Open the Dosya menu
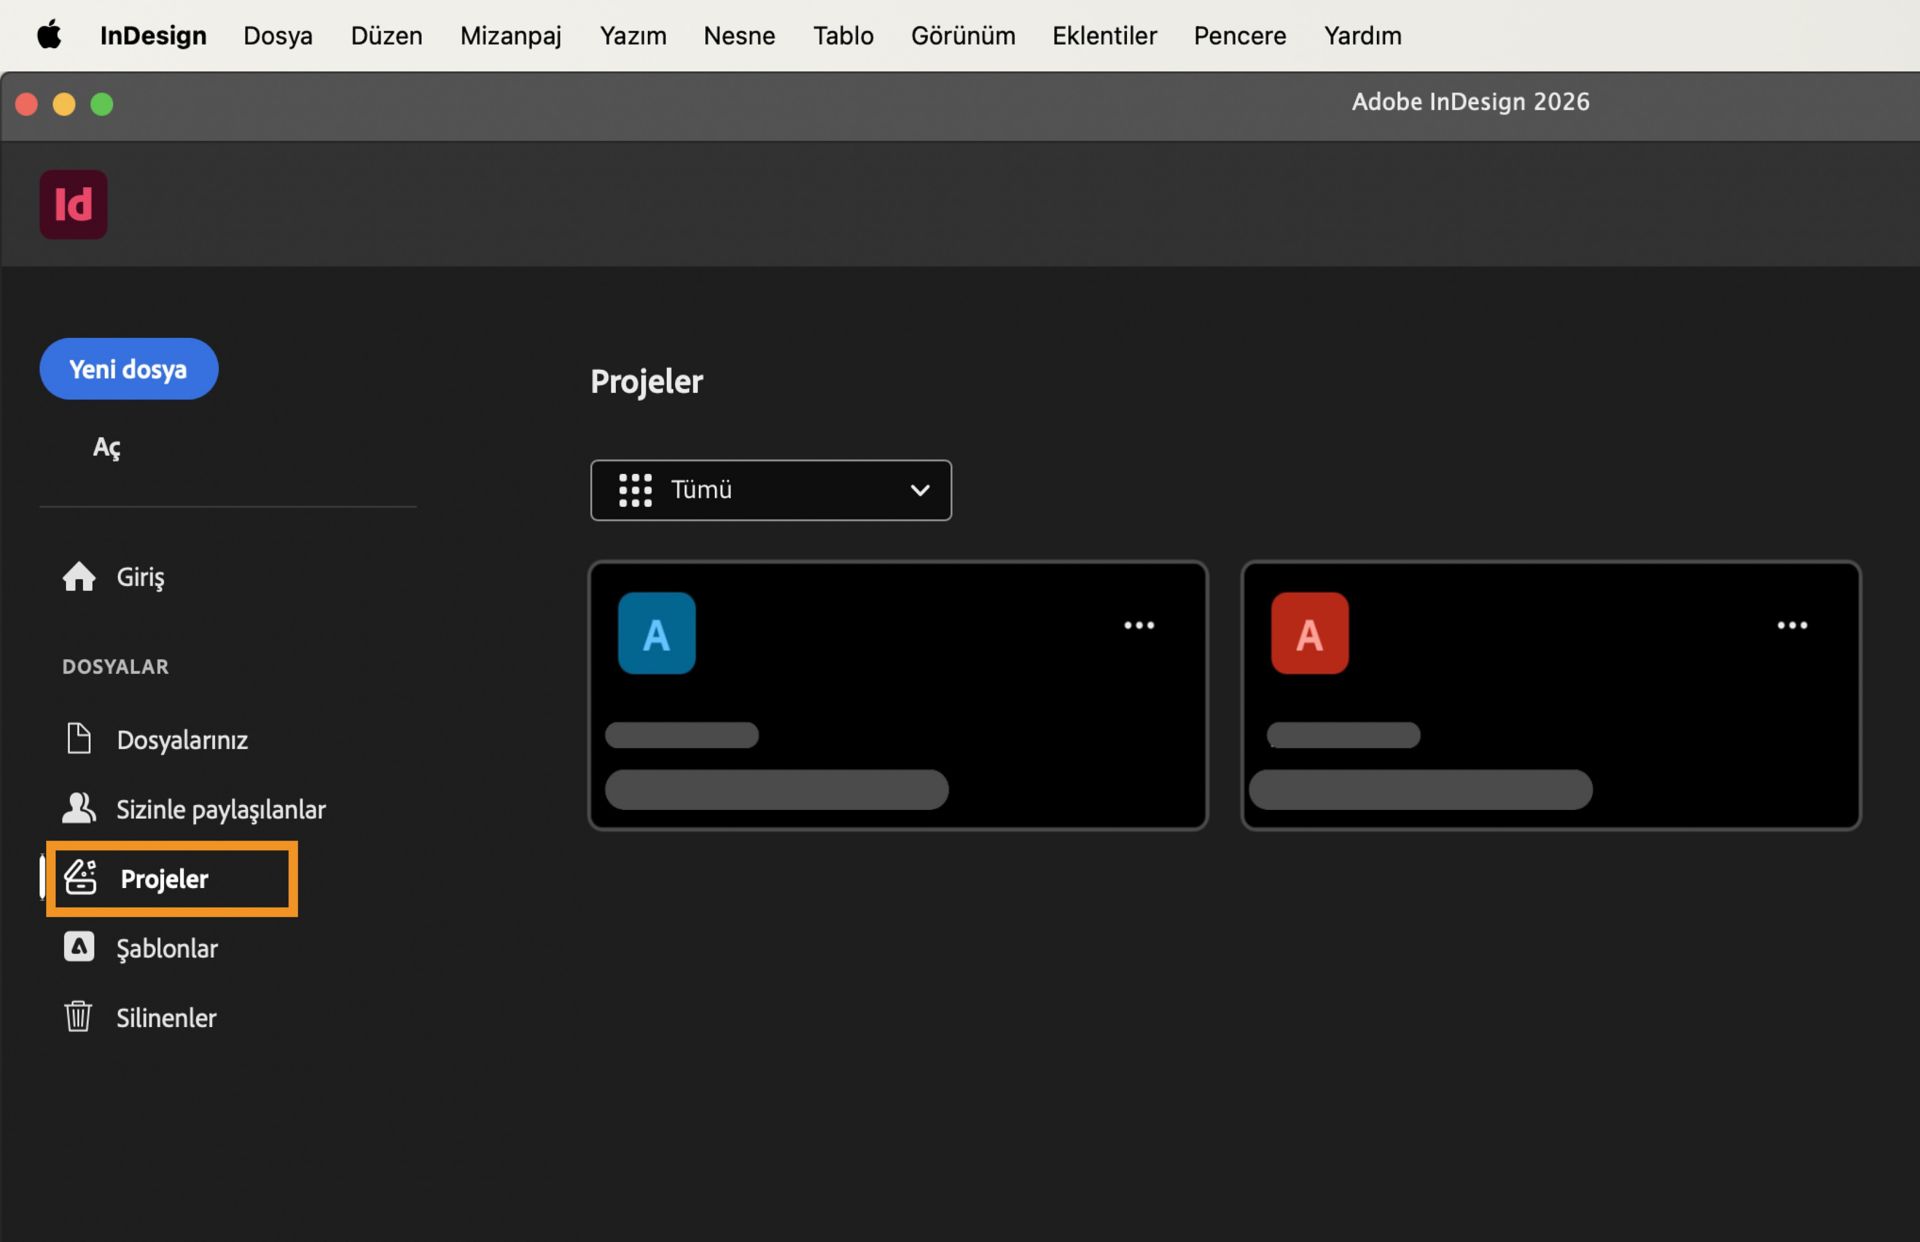The height and width of the screenshot is (1242, 1920). [x=277, y=35]
